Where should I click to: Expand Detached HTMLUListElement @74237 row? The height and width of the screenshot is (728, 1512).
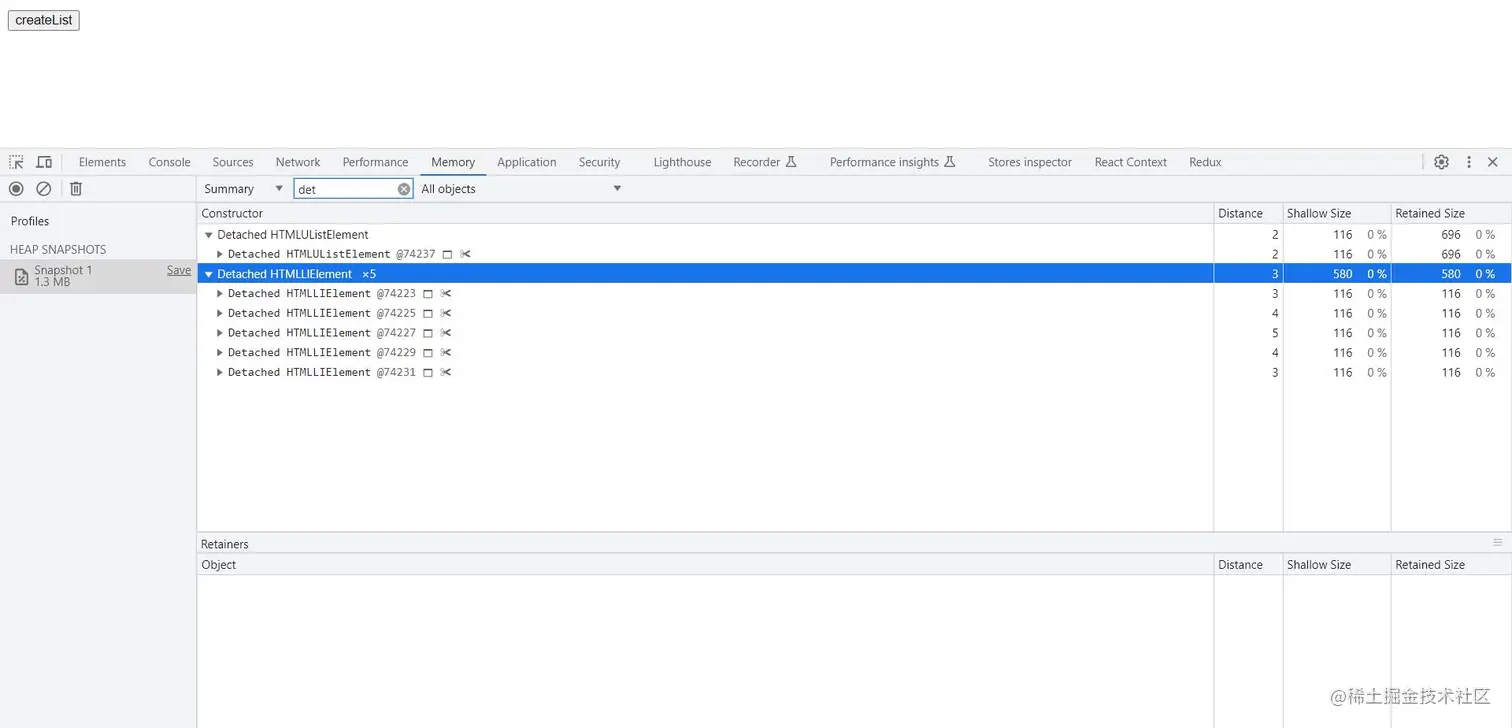pos(220,254)
